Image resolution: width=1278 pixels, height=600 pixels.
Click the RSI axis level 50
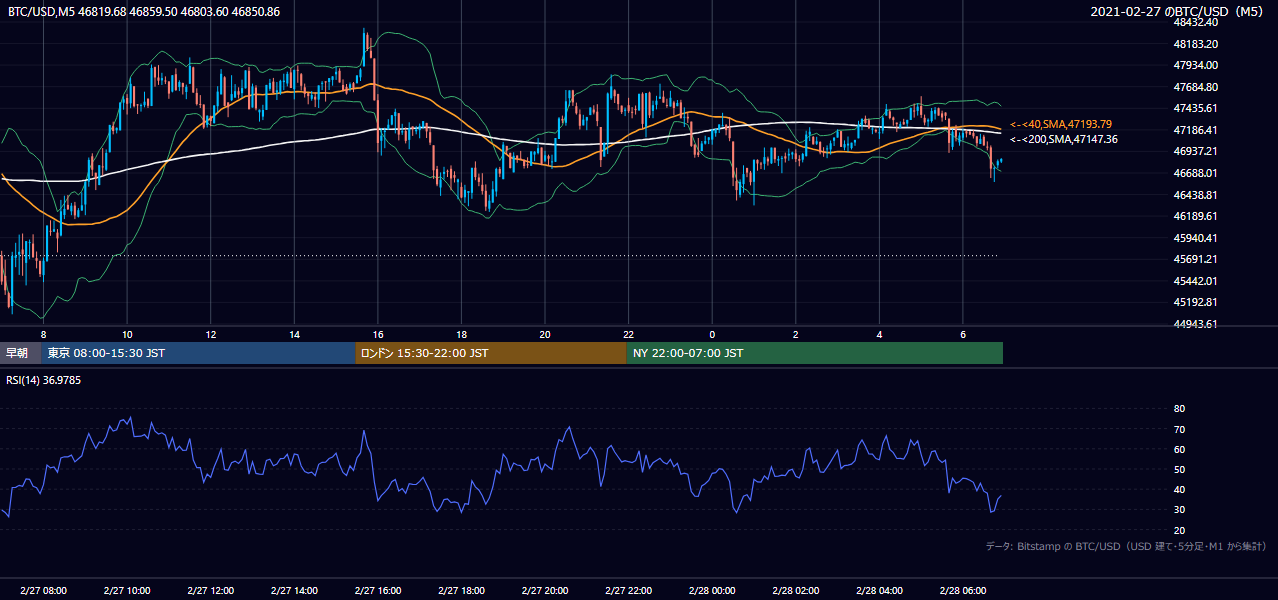1179,469
